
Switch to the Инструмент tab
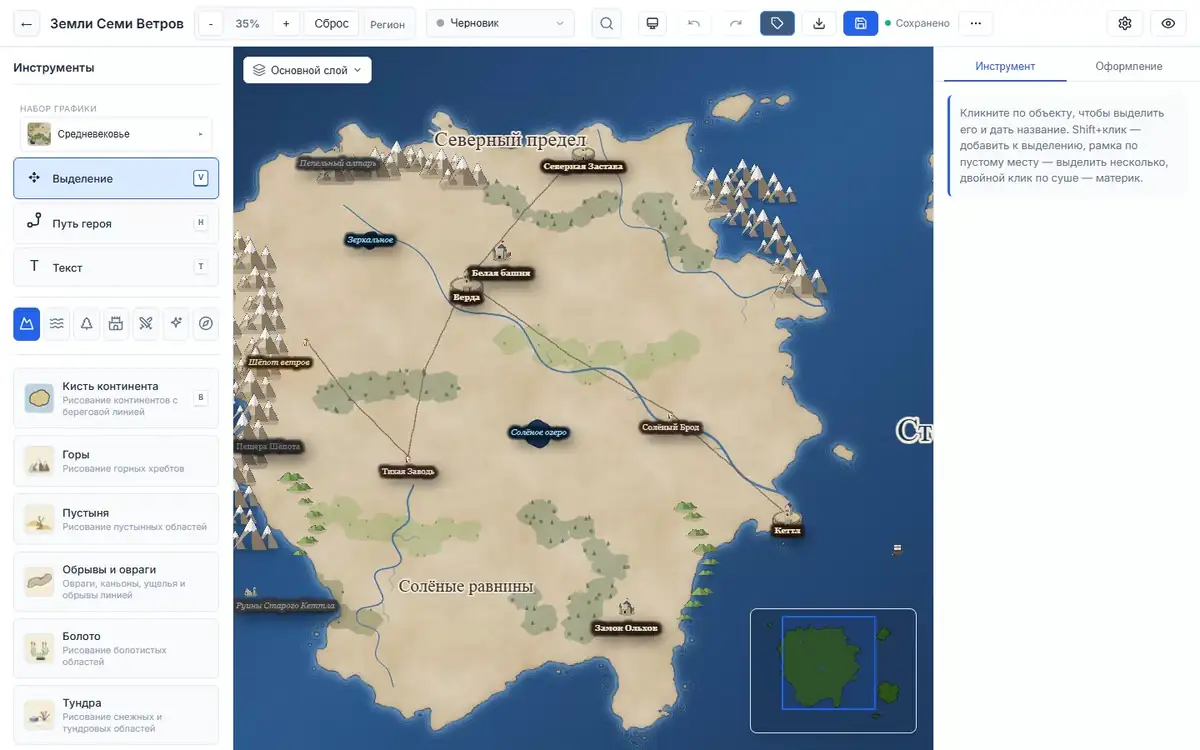[x=1005, y=66]
